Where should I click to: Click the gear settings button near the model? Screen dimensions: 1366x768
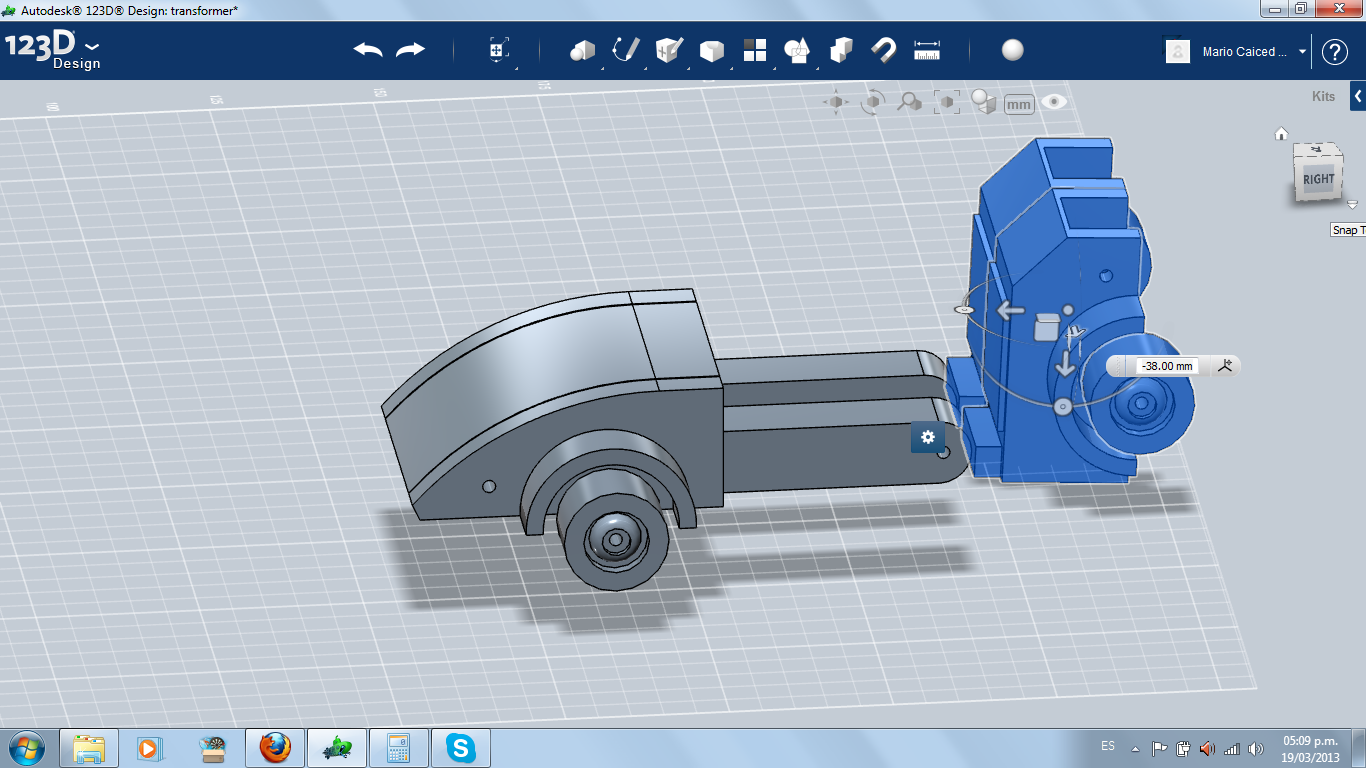[x=927, y=437]
